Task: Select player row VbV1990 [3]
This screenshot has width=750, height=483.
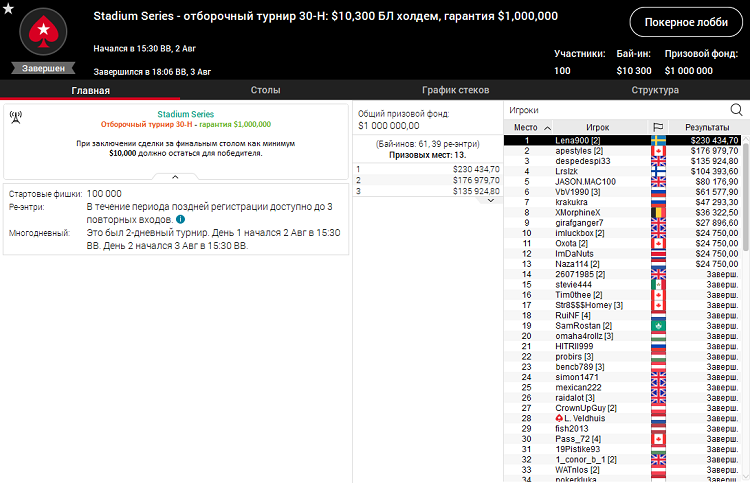Action: [x=622, y=192]
